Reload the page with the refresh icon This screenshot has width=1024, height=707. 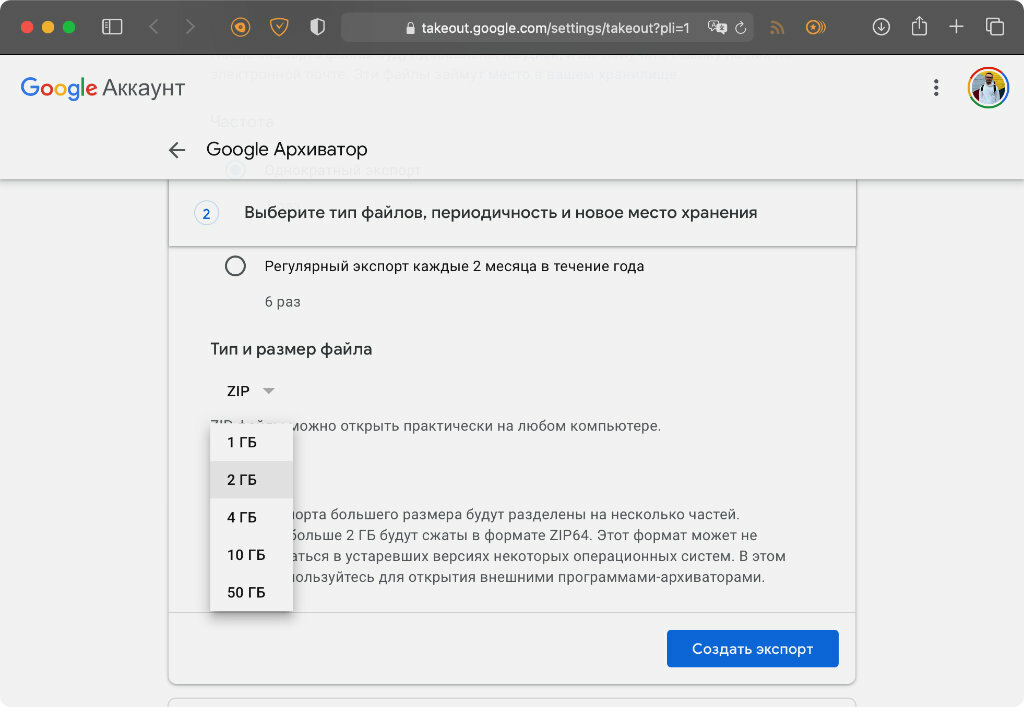tap(741, 28)
